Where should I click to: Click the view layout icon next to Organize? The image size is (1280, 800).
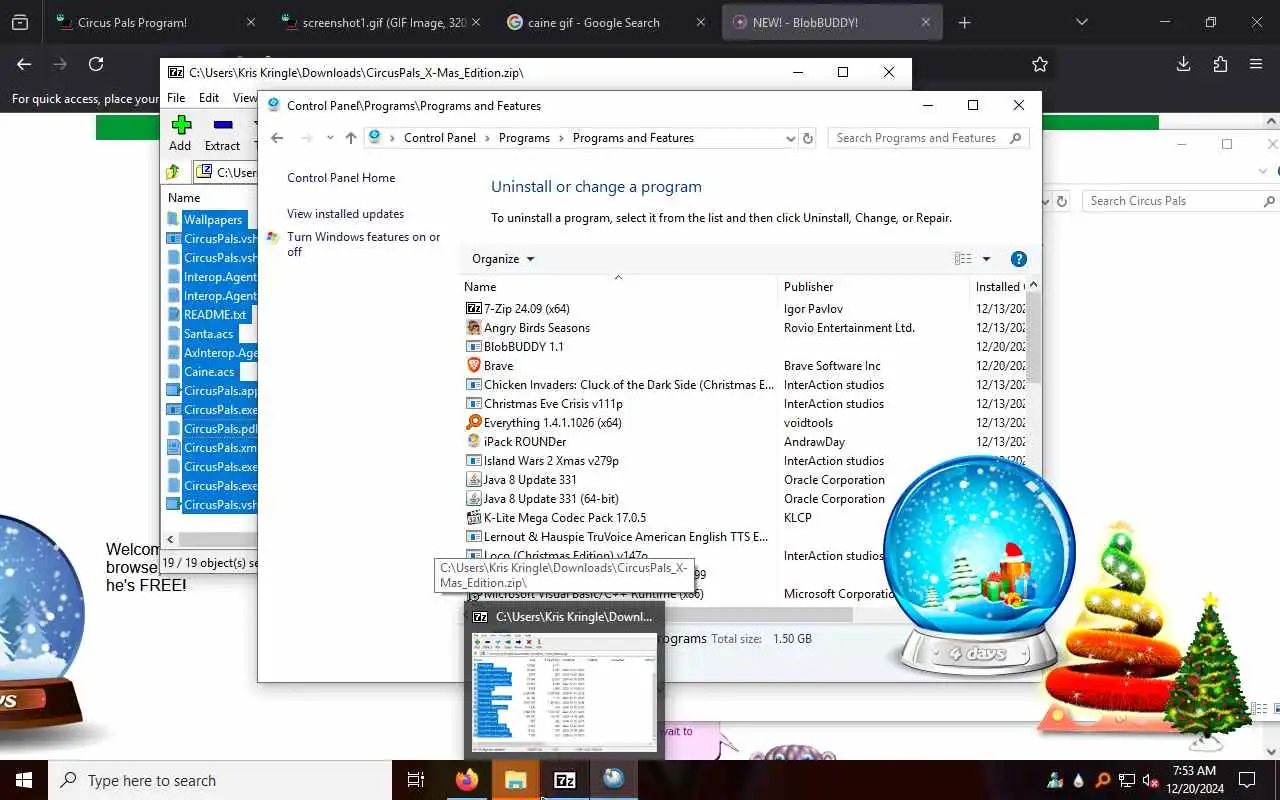(963, 259)
